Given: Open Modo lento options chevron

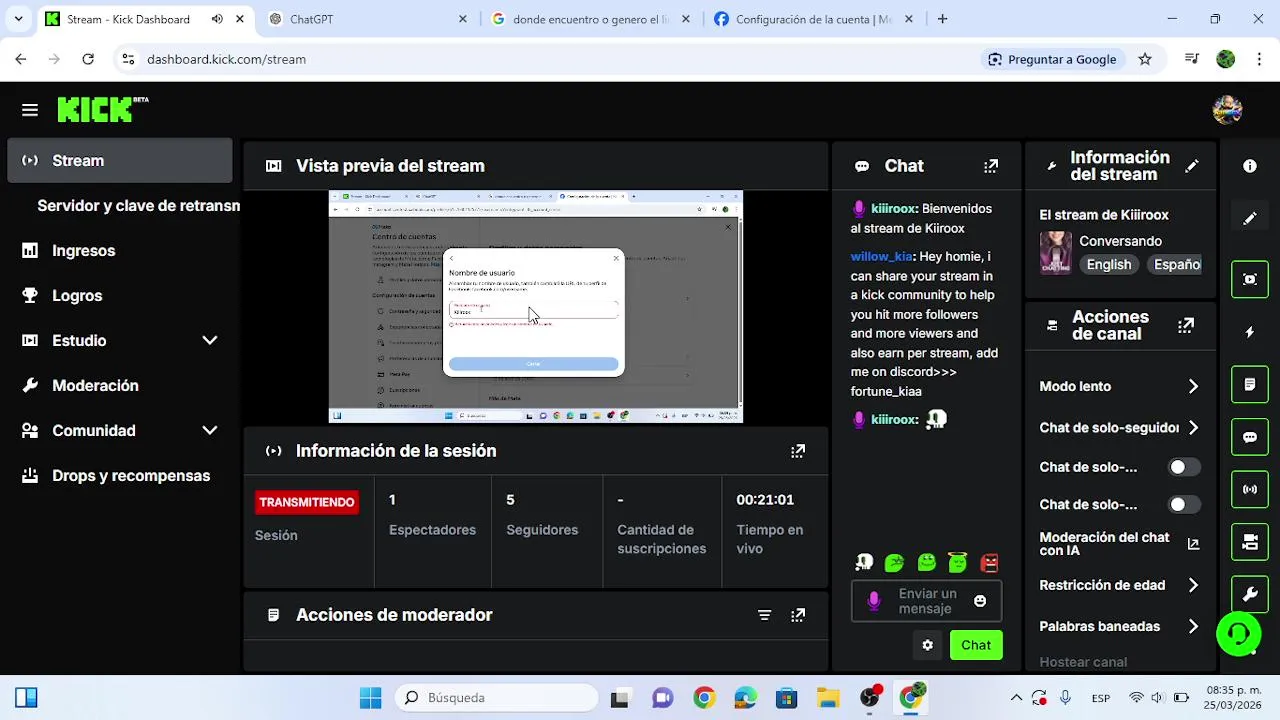Looking at the screenshot, I should coord(1193,387).
